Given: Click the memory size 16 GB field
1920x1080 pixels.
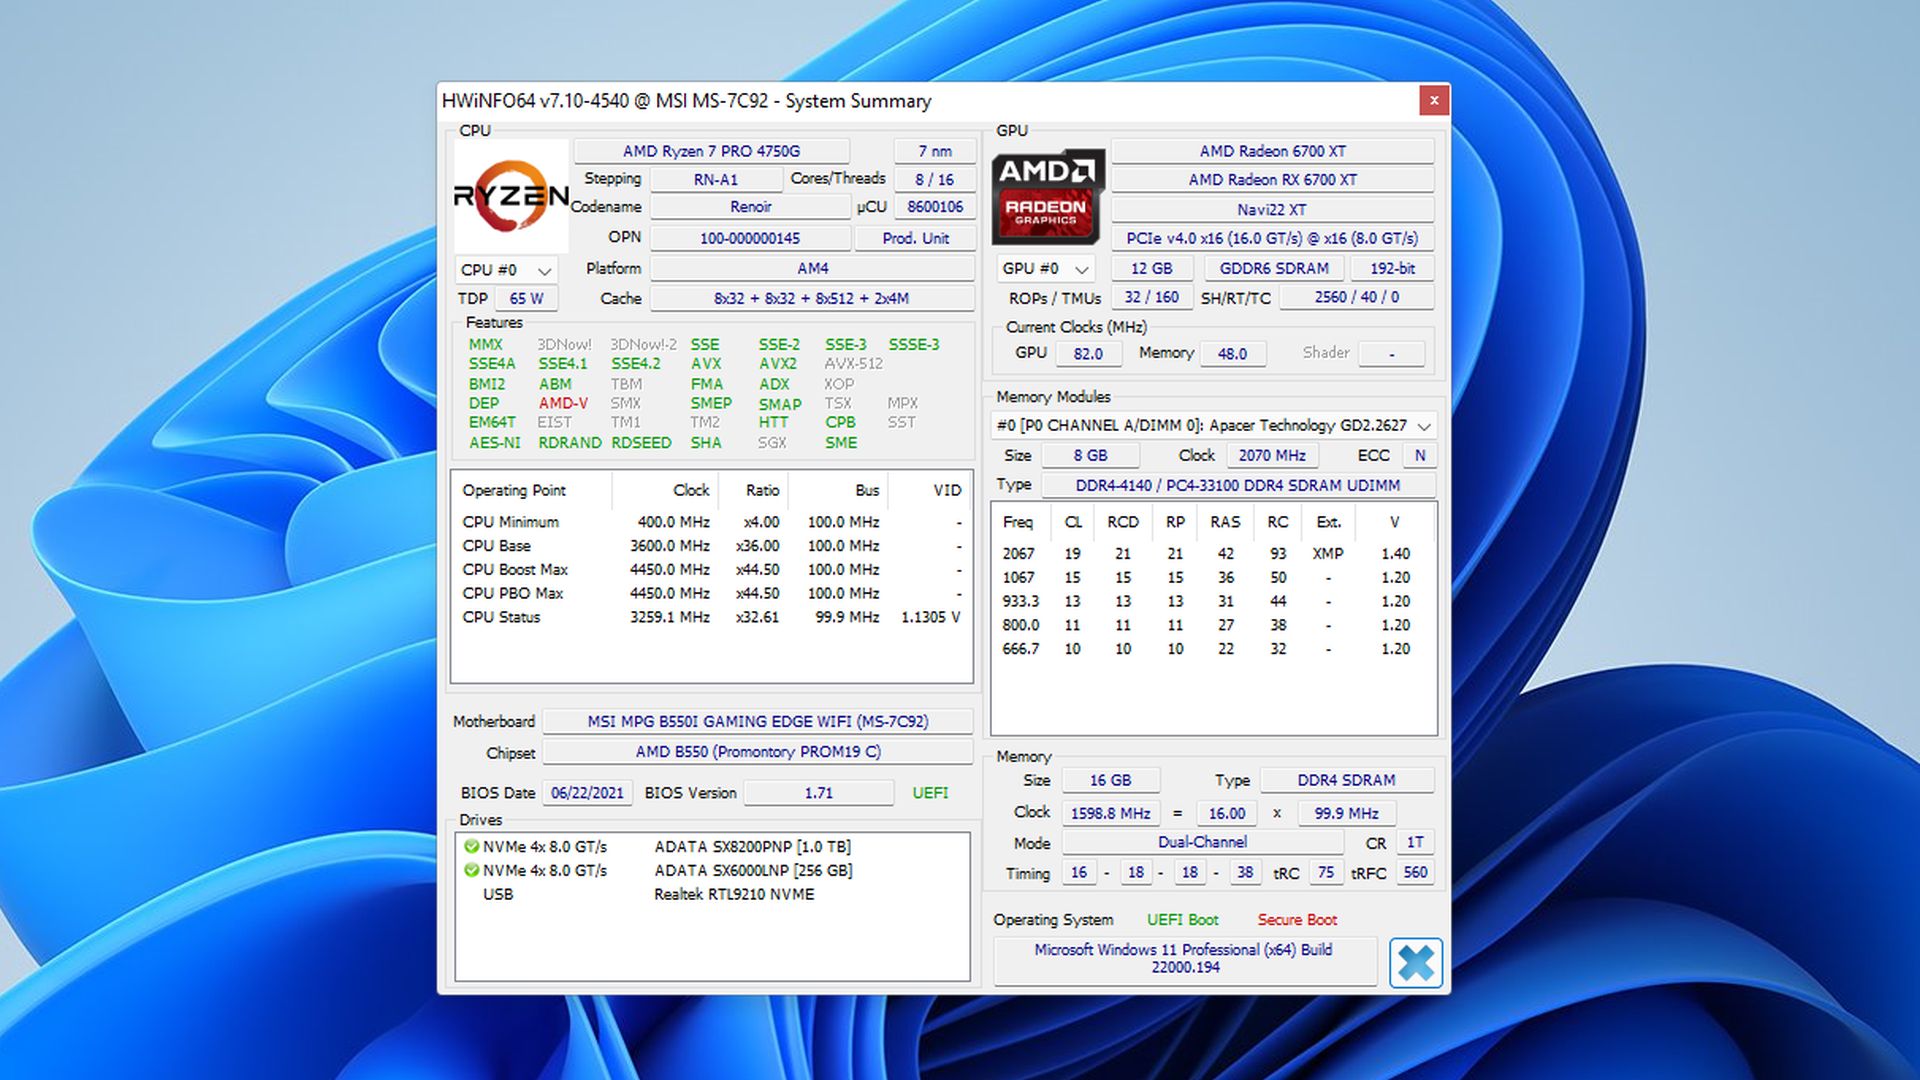Looking at the screenshot, I should 1110,780.
